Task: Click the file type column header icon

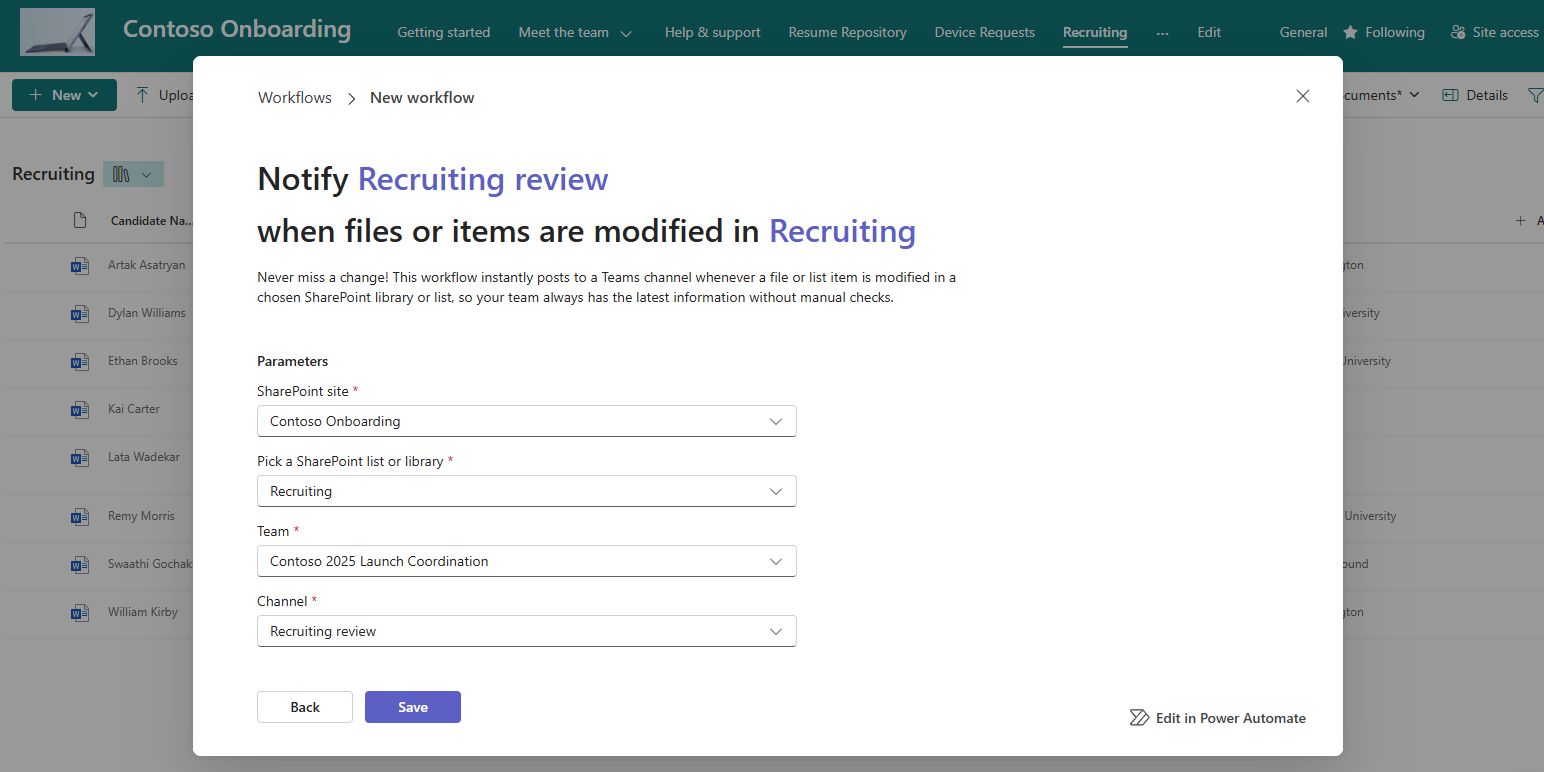Action: coord(80,221)
